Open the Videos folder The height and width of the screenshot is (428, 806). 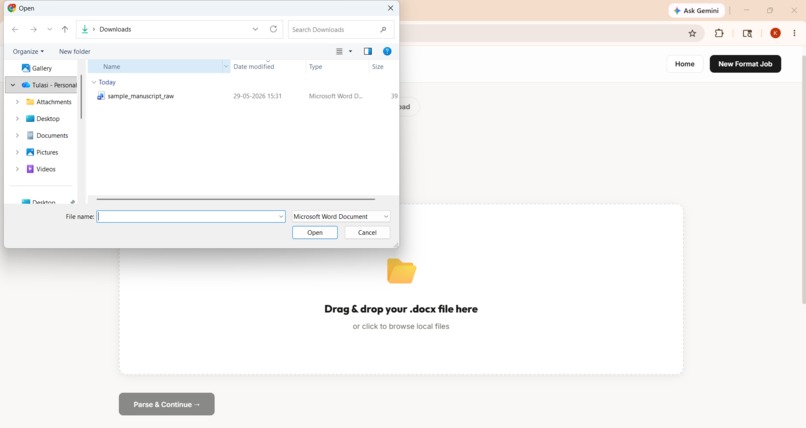click(46, 169)
